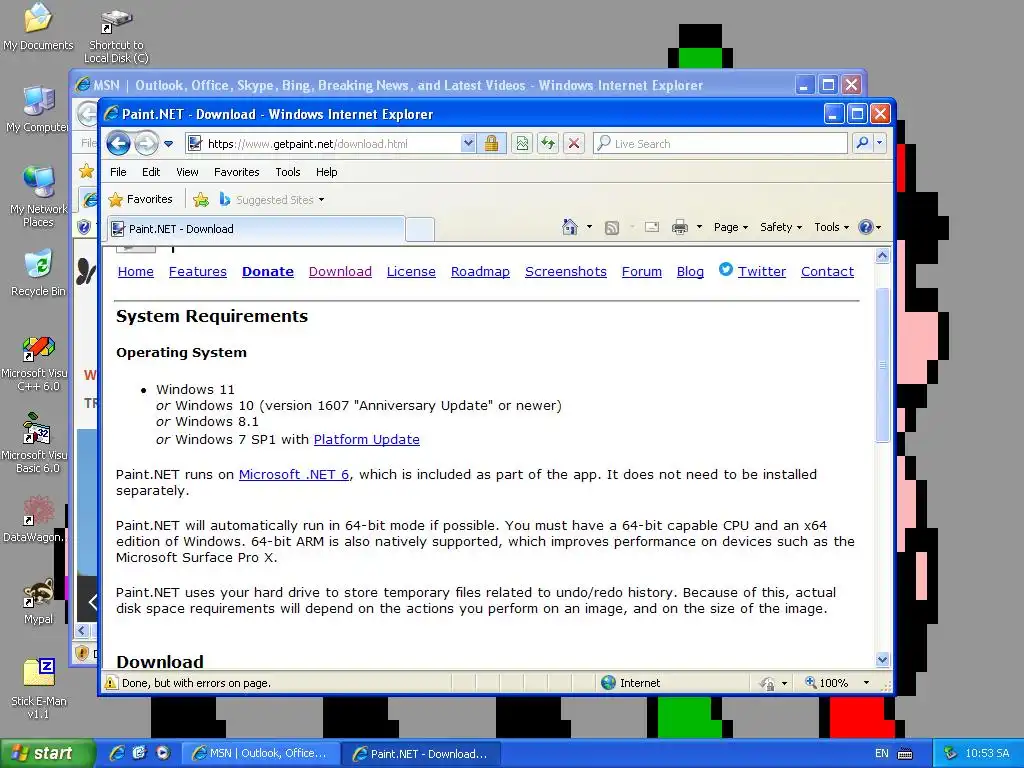Viewport: 1024px width, 768px height.
Task: Click the 100% zoom level button
Action: [x=827, y=682]
